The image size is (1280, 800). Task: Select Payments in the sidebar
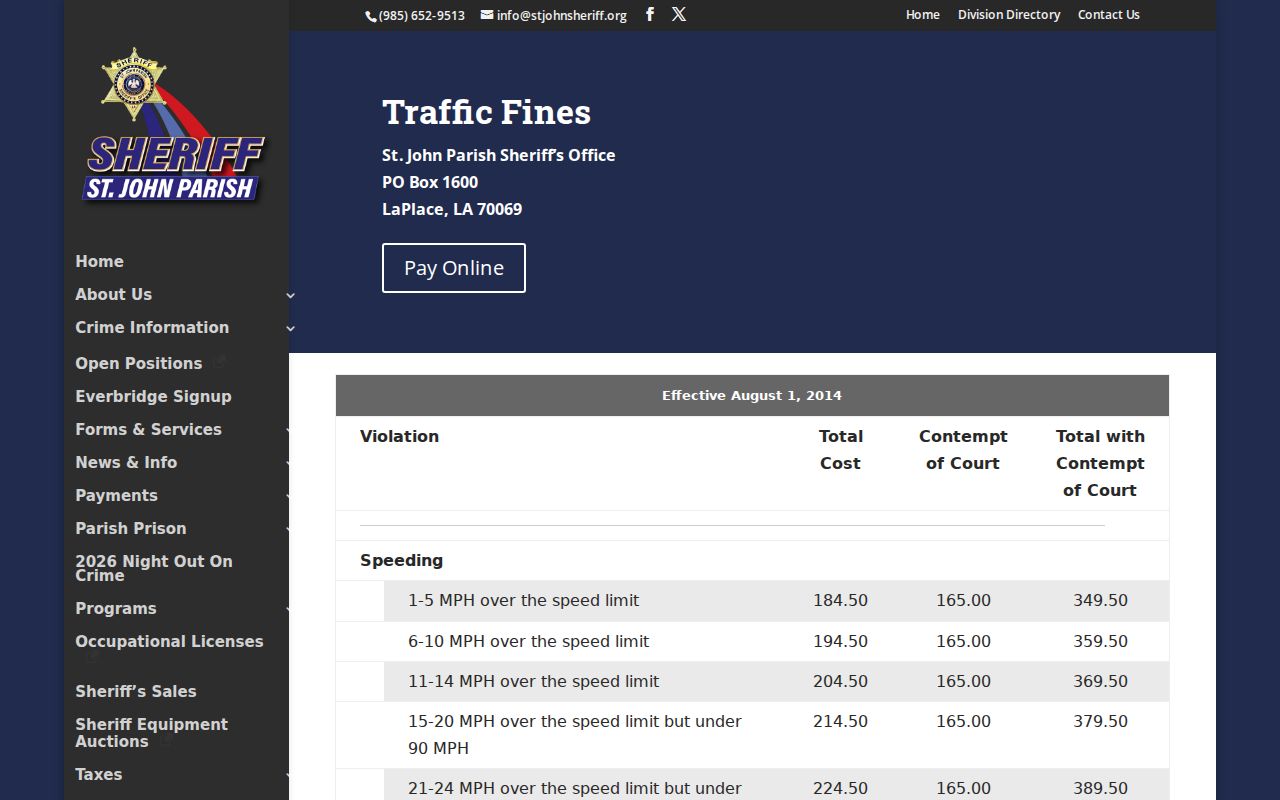pyautogui.click(x=116, y=495)
